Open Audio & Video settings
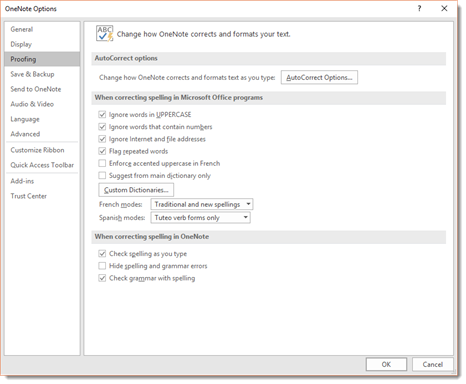Viewport: 466px width, 384px height. coord(42,104)
